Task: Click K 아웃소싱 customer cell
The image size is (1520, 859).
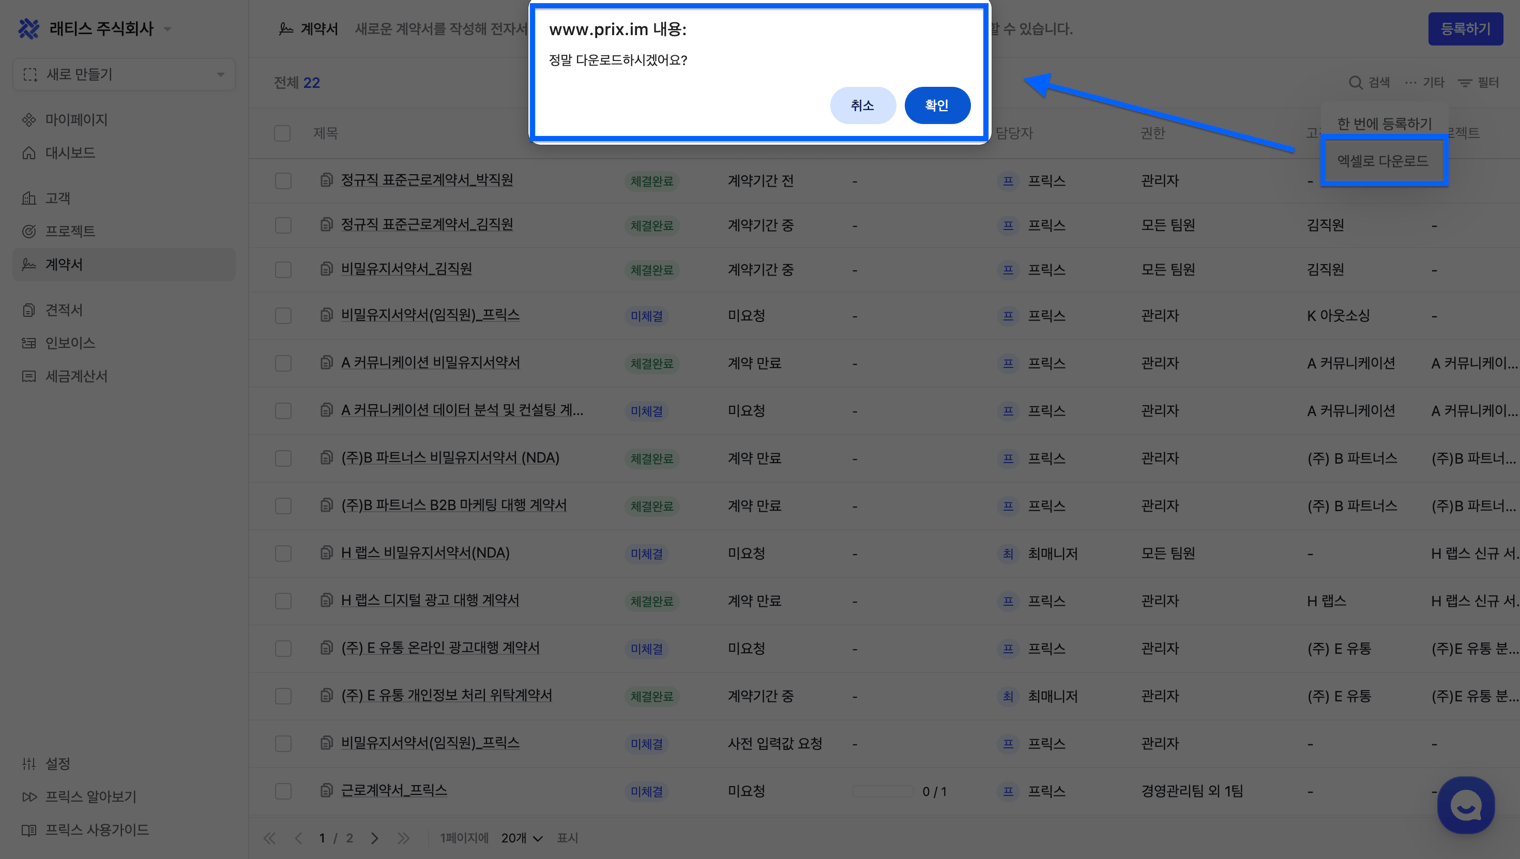Action: tap(1338, 315)
